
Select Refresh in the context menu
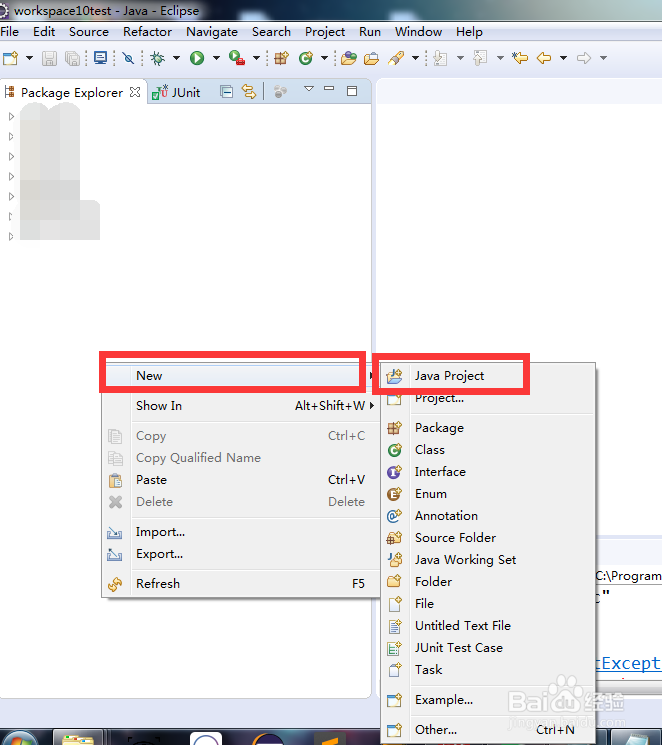tap(240, 583)
